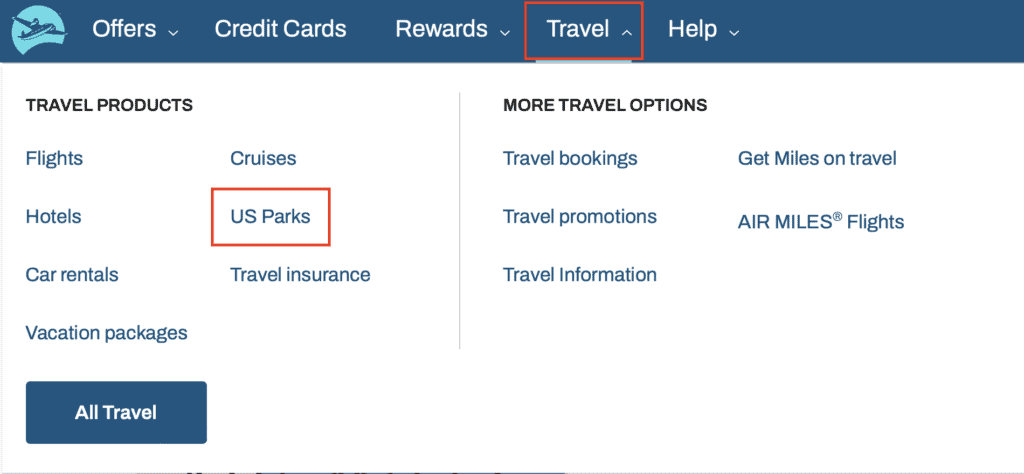Click Get Miles on travel
The width and height of the screenshot is (1024, 474).
[x=817, y=158]
